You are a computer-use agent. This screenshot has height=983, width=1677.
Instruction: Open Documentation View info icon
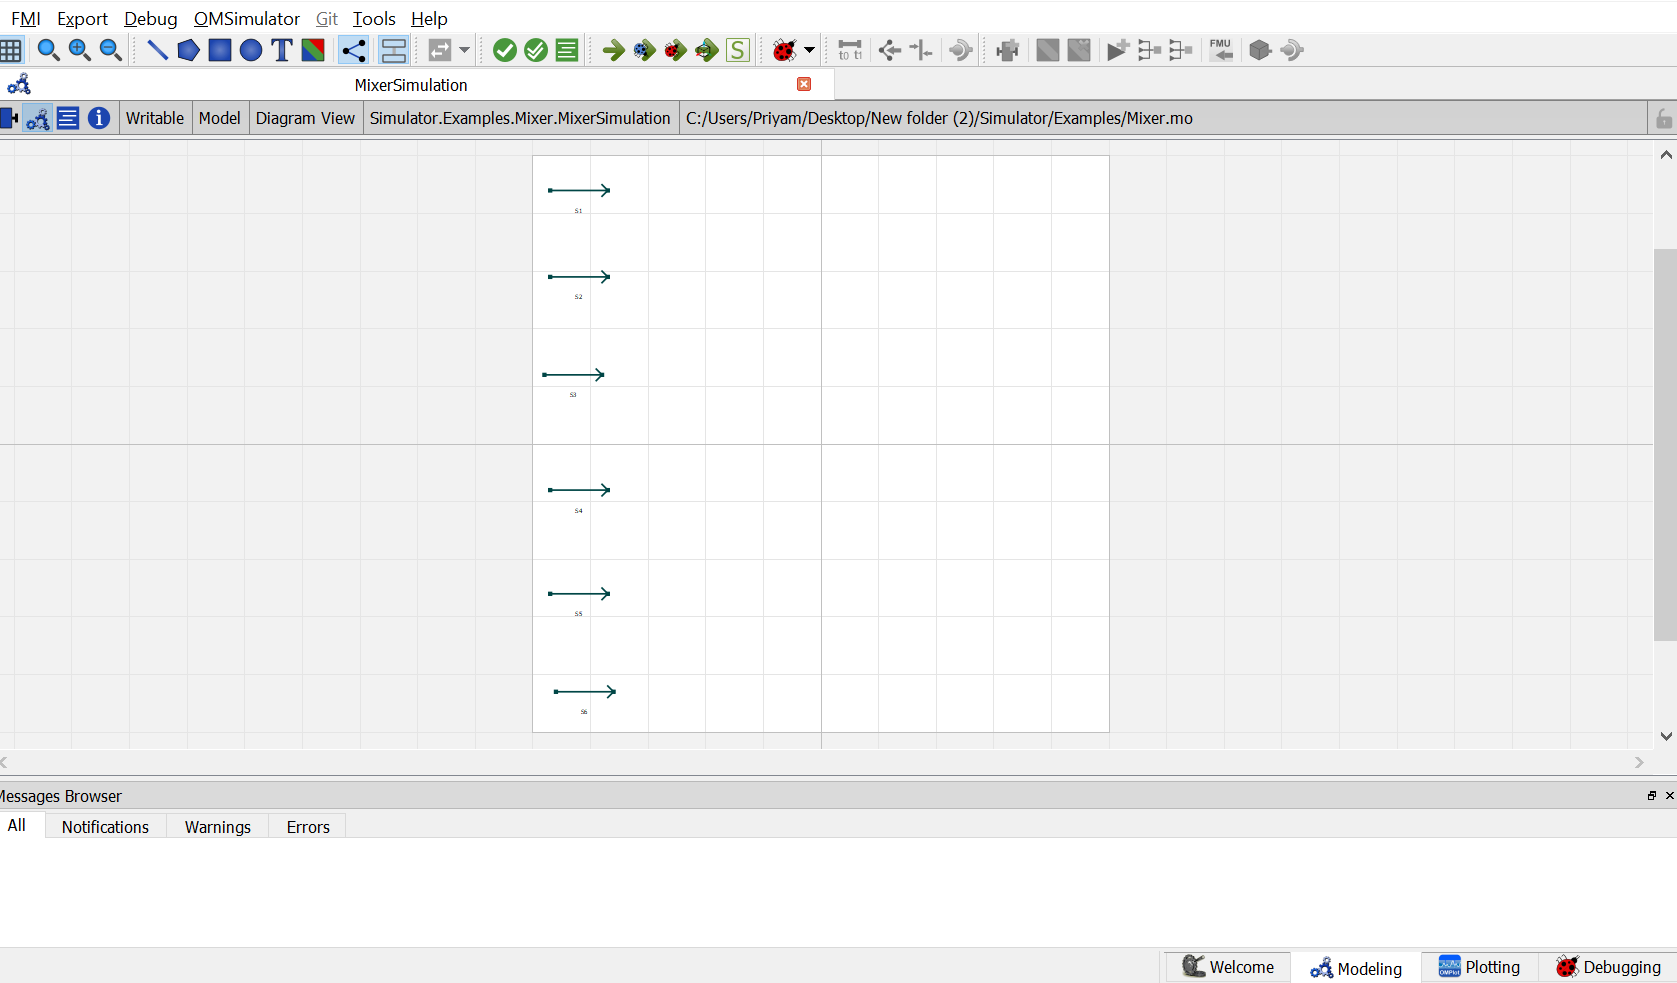pyautogui.click(x=99, y=118)
